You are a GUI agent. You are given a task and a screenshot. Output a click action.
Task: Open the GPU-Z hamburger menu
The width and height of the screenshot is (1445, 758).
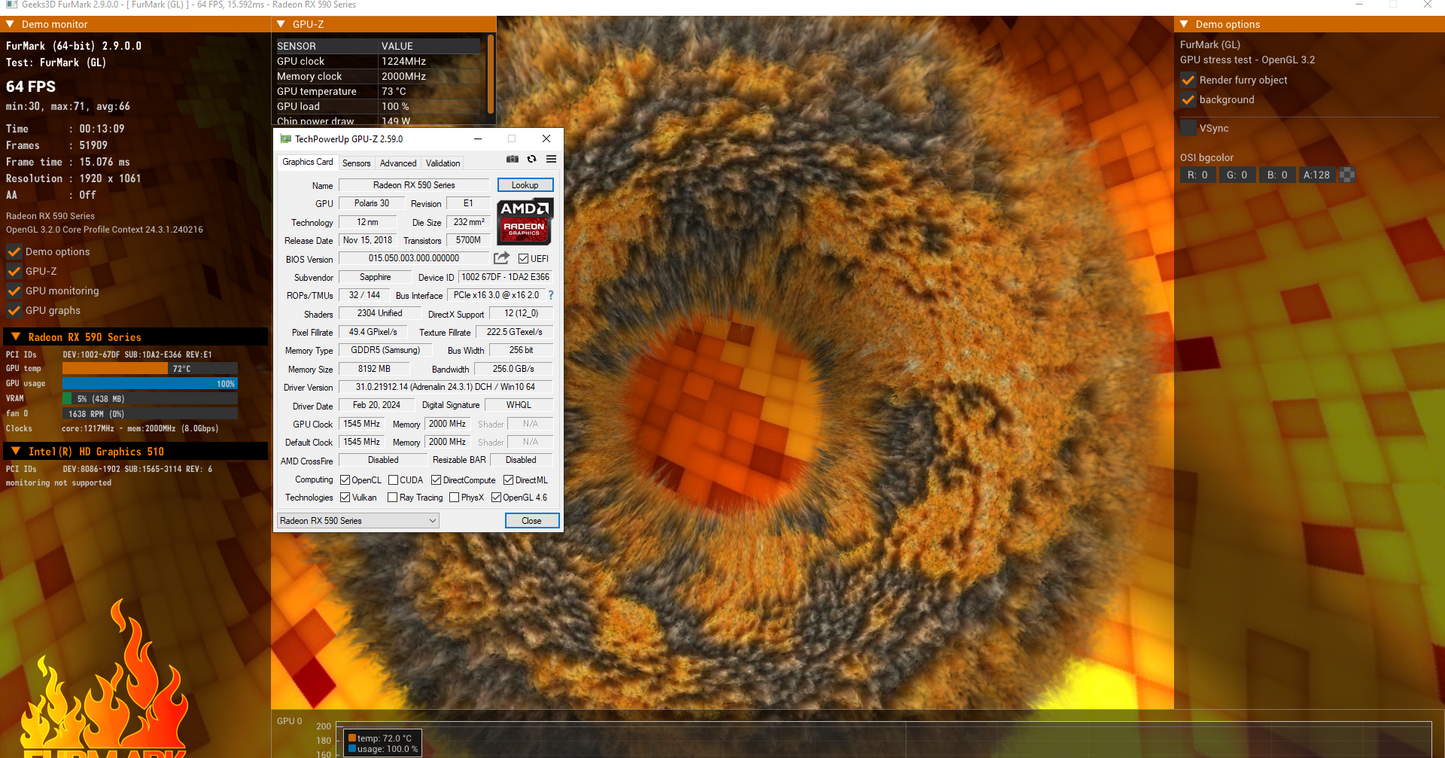click(x=551, y=160)
